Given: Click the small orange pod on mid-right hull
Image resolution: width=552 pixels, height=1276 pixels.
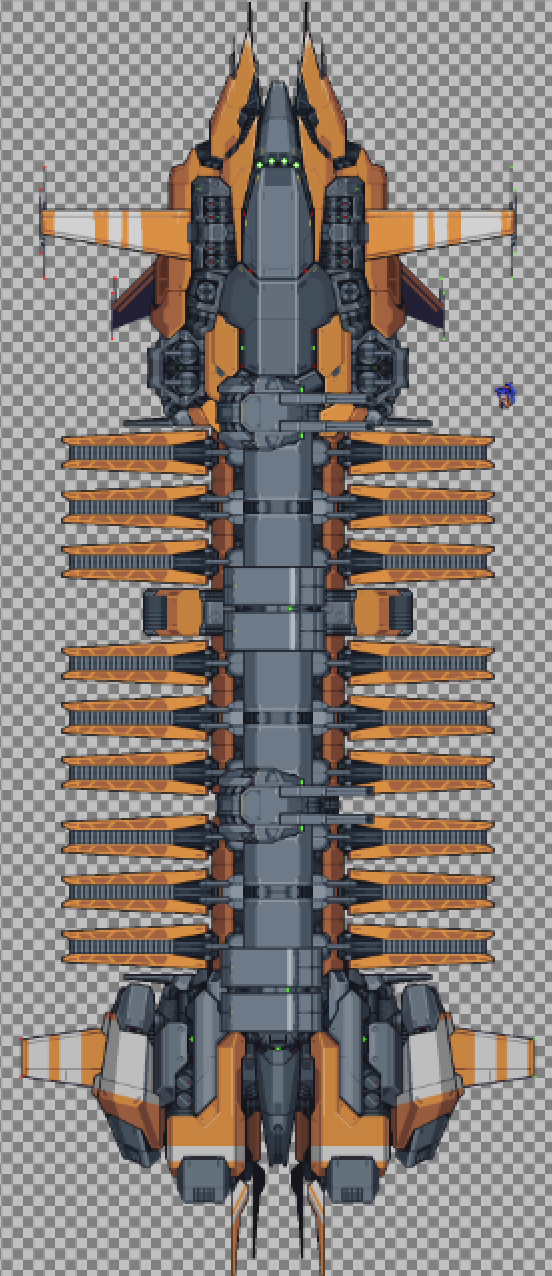Looking at the screenshot, I should tap(380, 612).
